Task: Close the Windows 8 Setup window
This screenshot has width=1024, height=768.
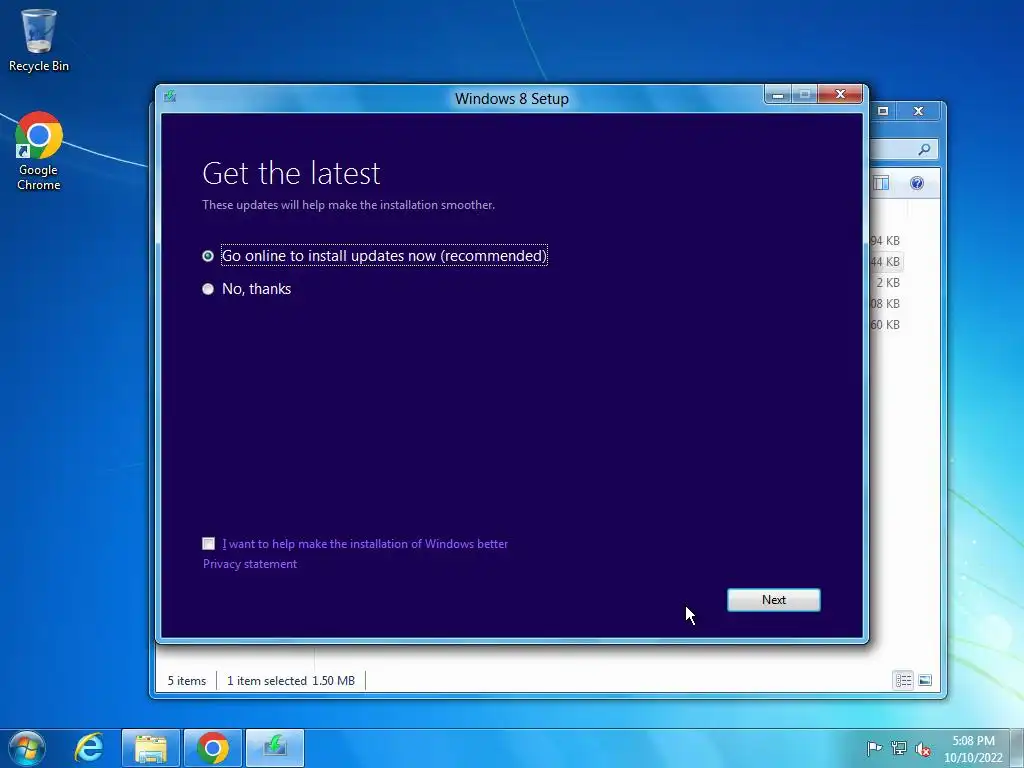Action: click(x=840, y=95)
